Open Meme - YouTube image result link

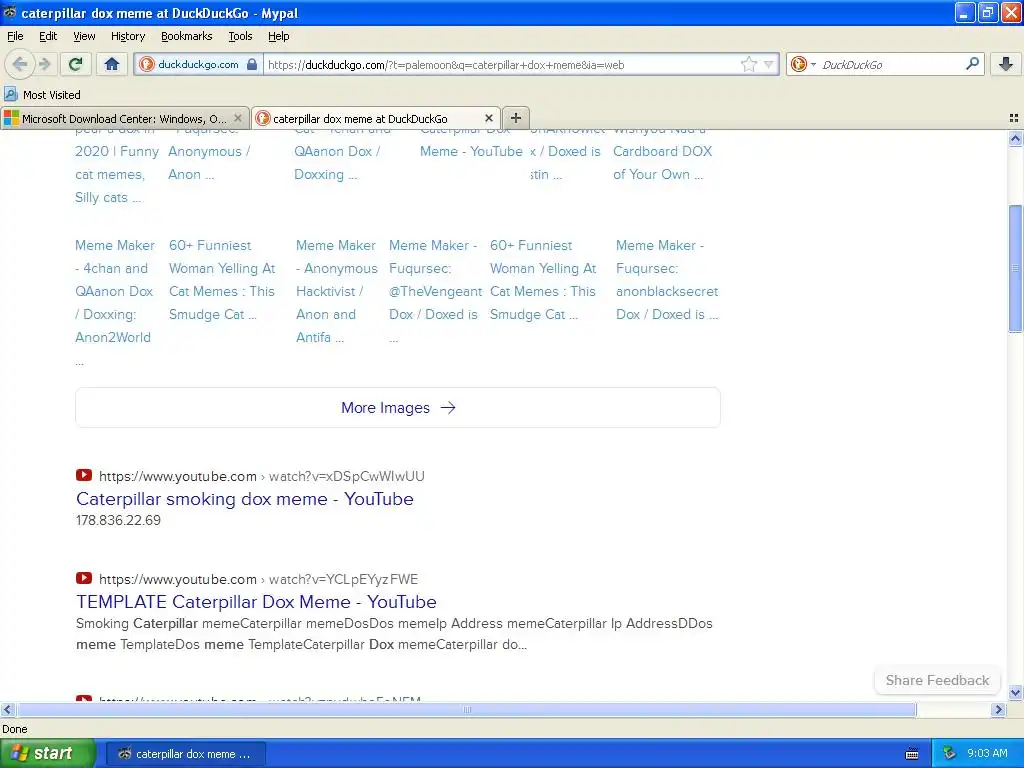pyautogui.click(x=471, y=151)
